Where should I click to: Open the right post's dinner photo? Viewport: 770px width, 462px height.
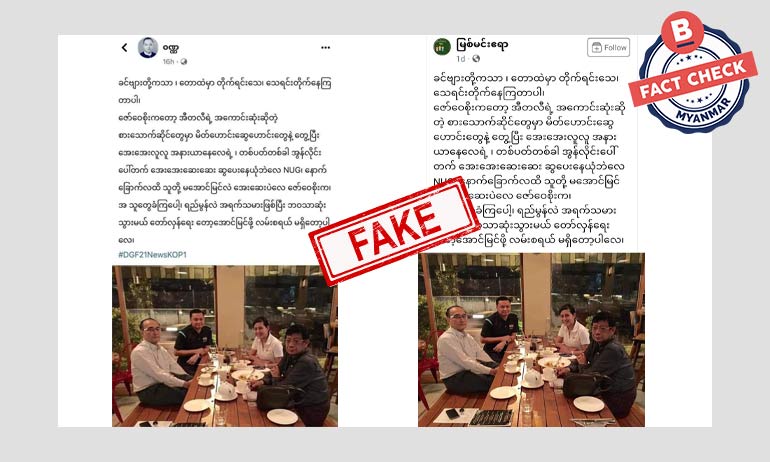coord(531,340)
